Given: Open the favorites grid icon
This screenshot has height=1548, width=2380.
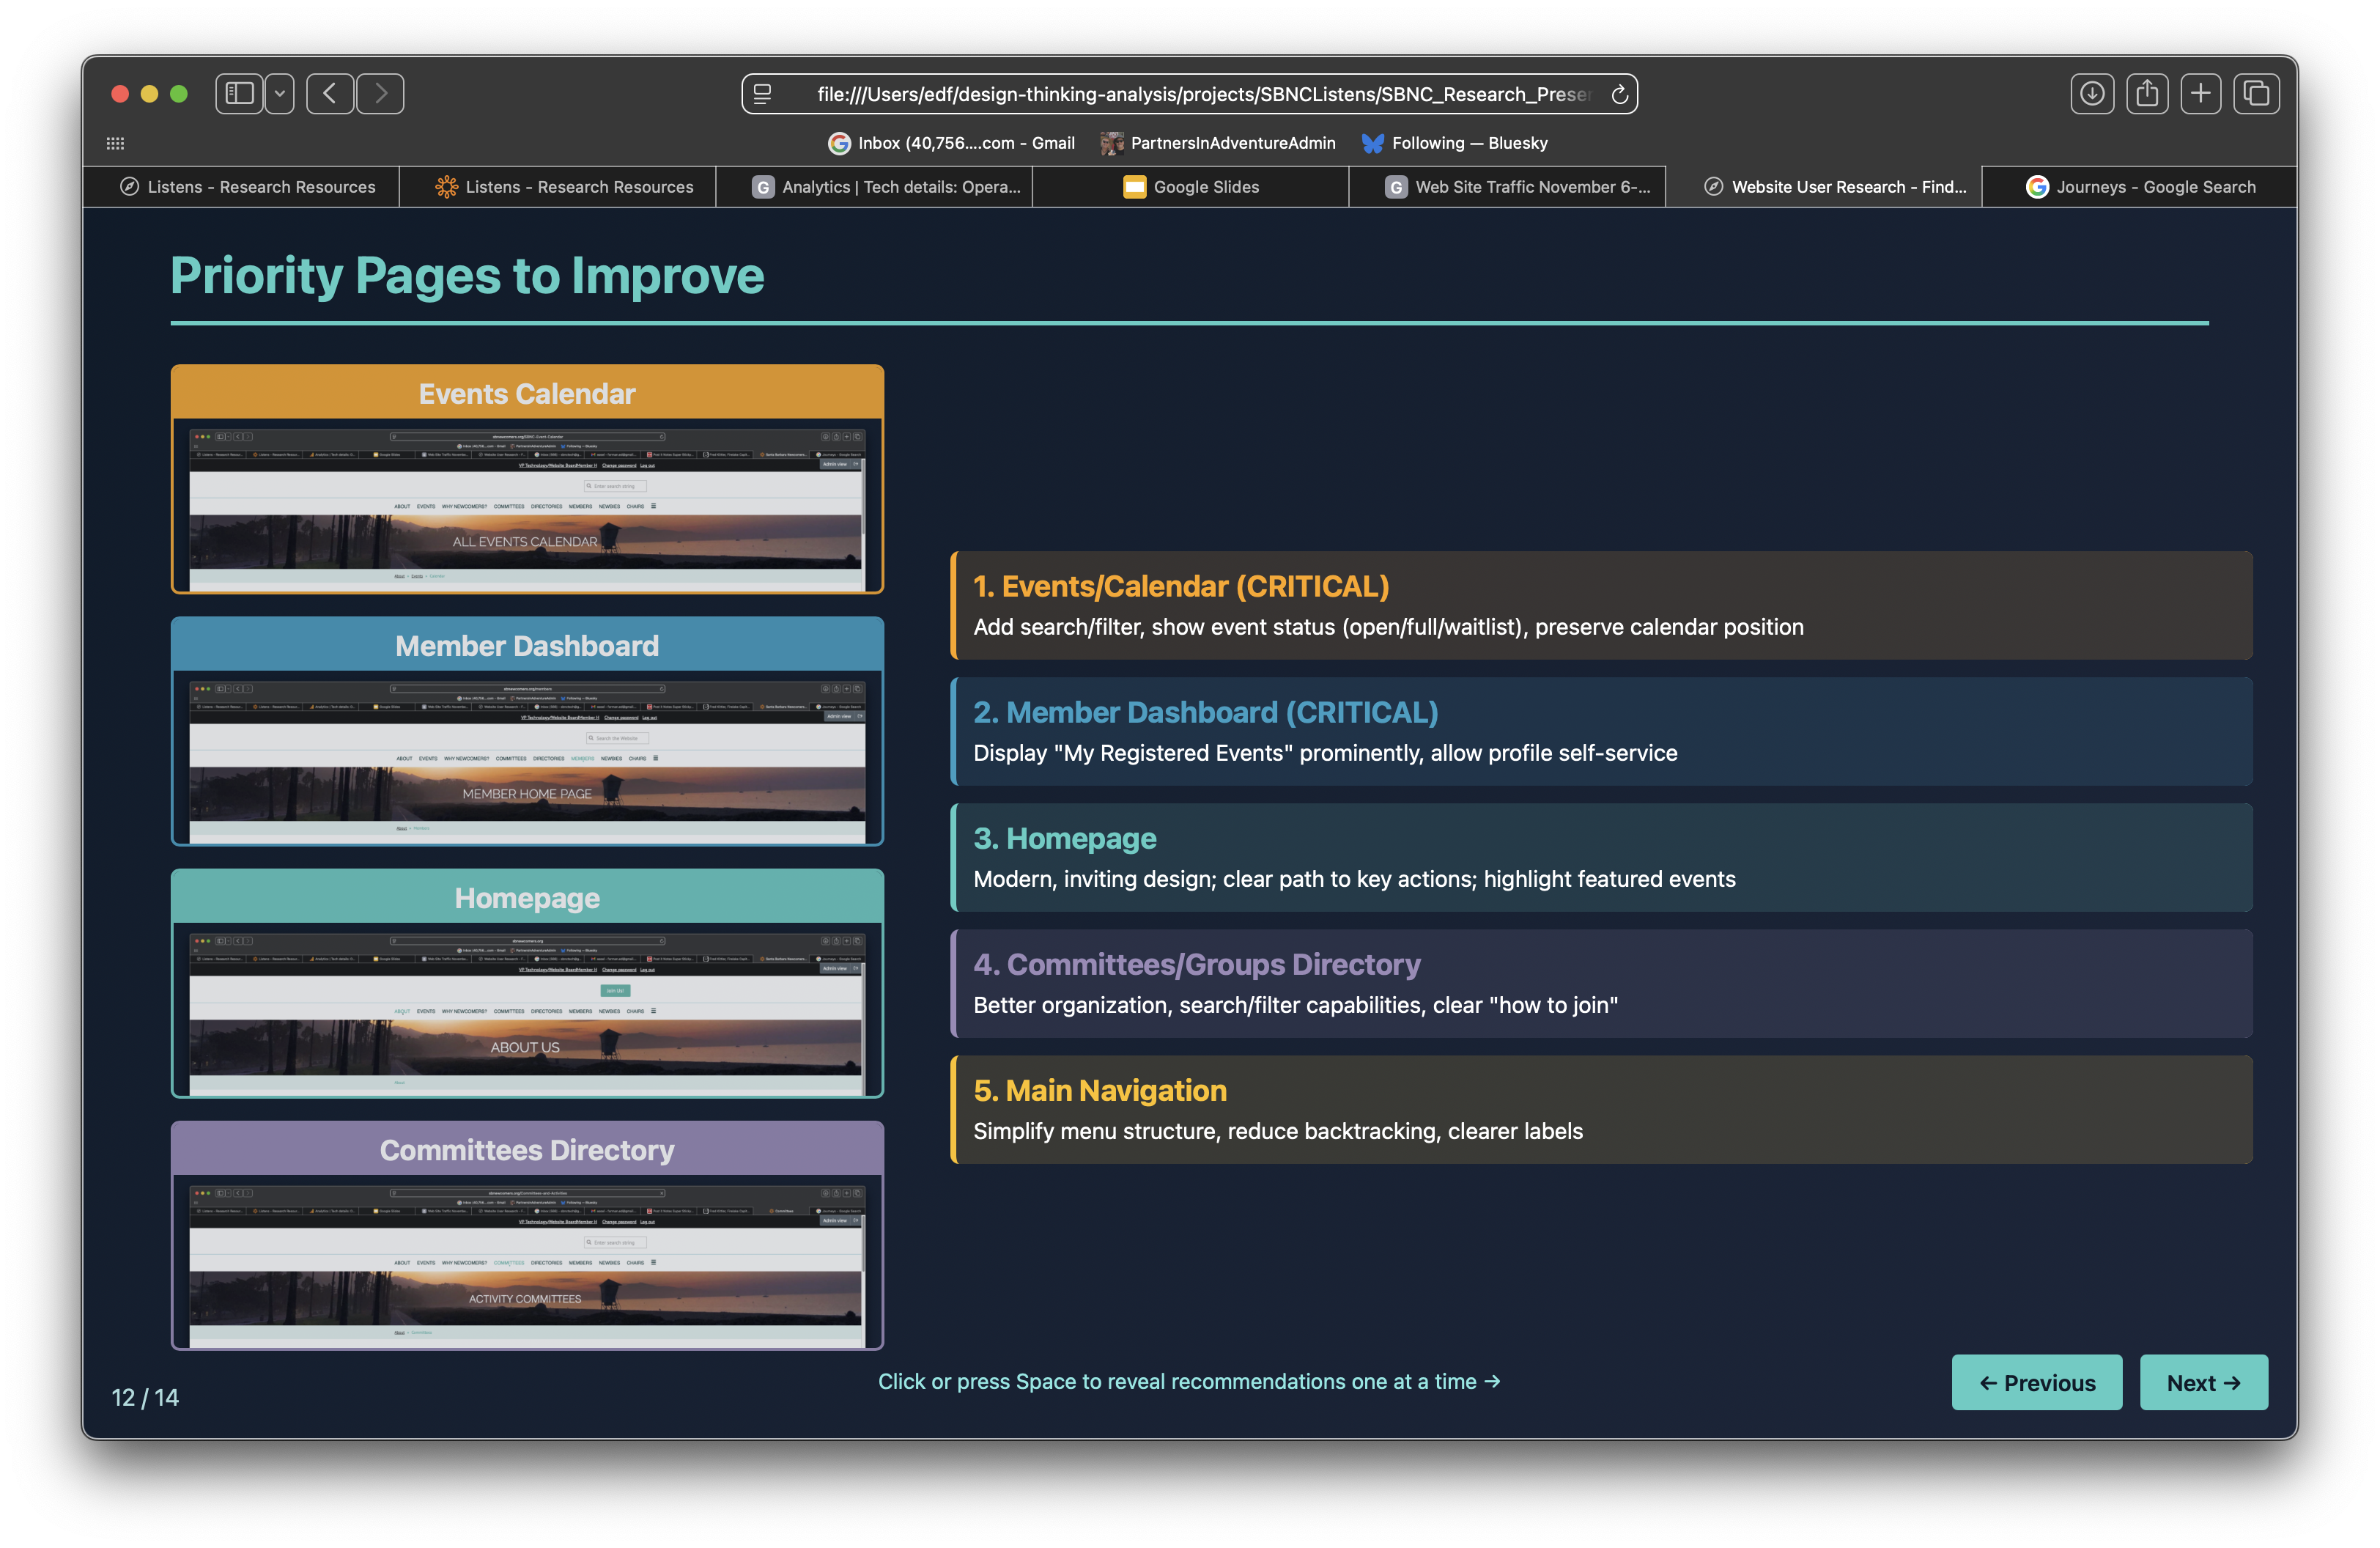Looking at the screenshot, I should point(115,143).
